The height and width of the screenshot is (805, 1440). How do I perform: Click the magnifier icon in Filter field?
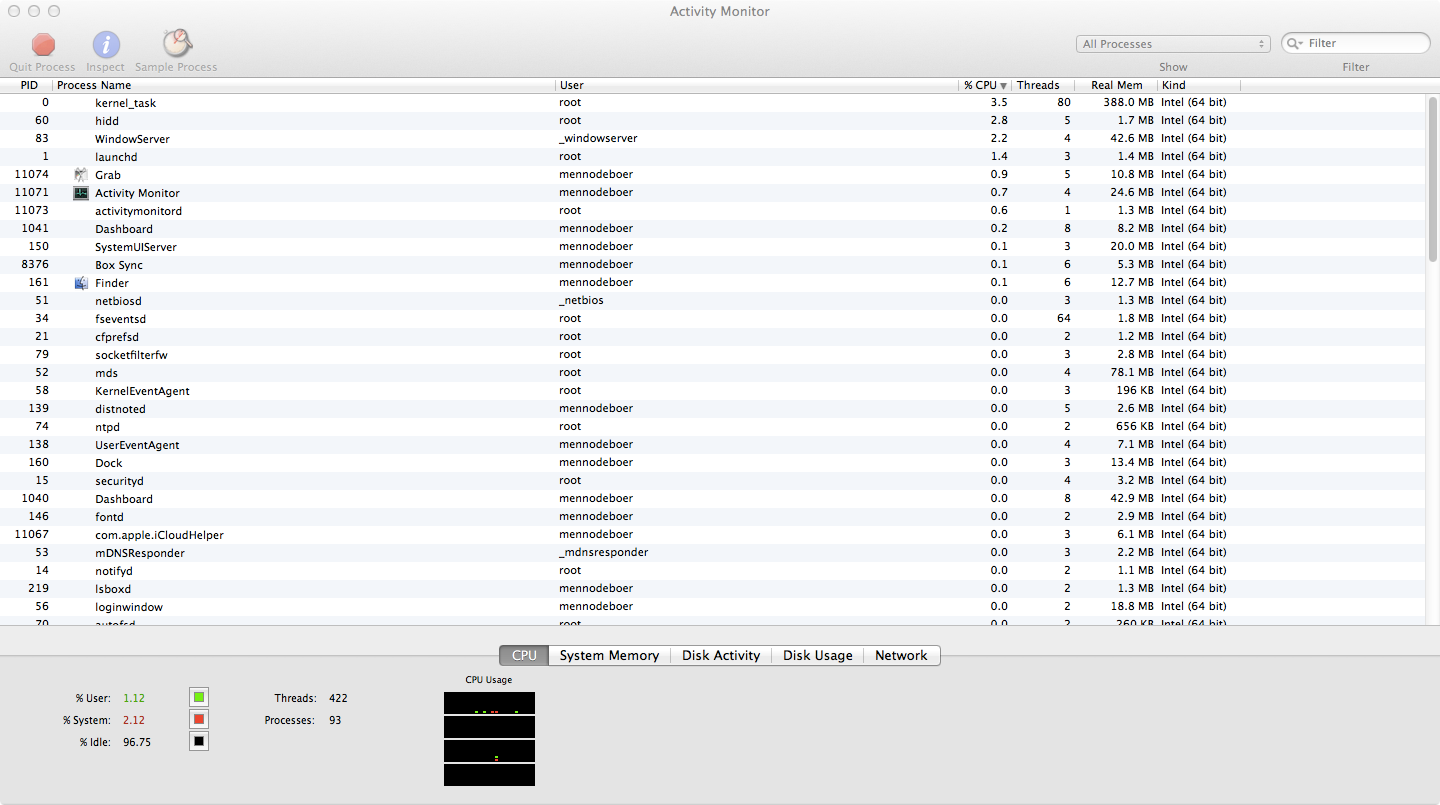[x=1295, y=44]
